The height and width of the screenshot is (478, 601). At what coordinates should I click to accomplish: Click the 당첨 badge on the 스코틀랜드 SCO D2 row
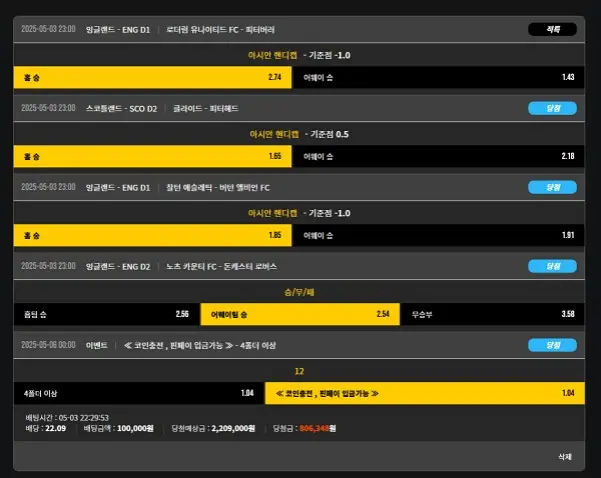tap(552, 108)
